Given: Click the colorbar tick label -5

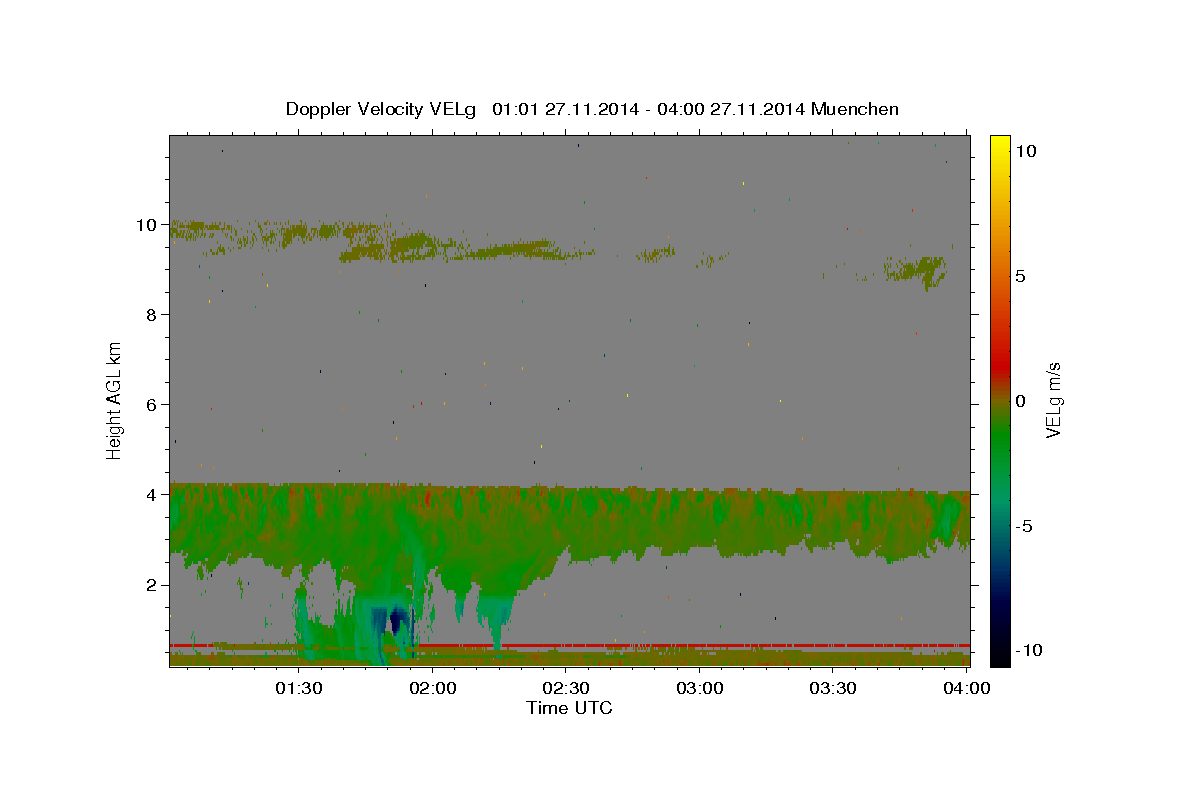Looking at the screenshot, I should 1023,526.
